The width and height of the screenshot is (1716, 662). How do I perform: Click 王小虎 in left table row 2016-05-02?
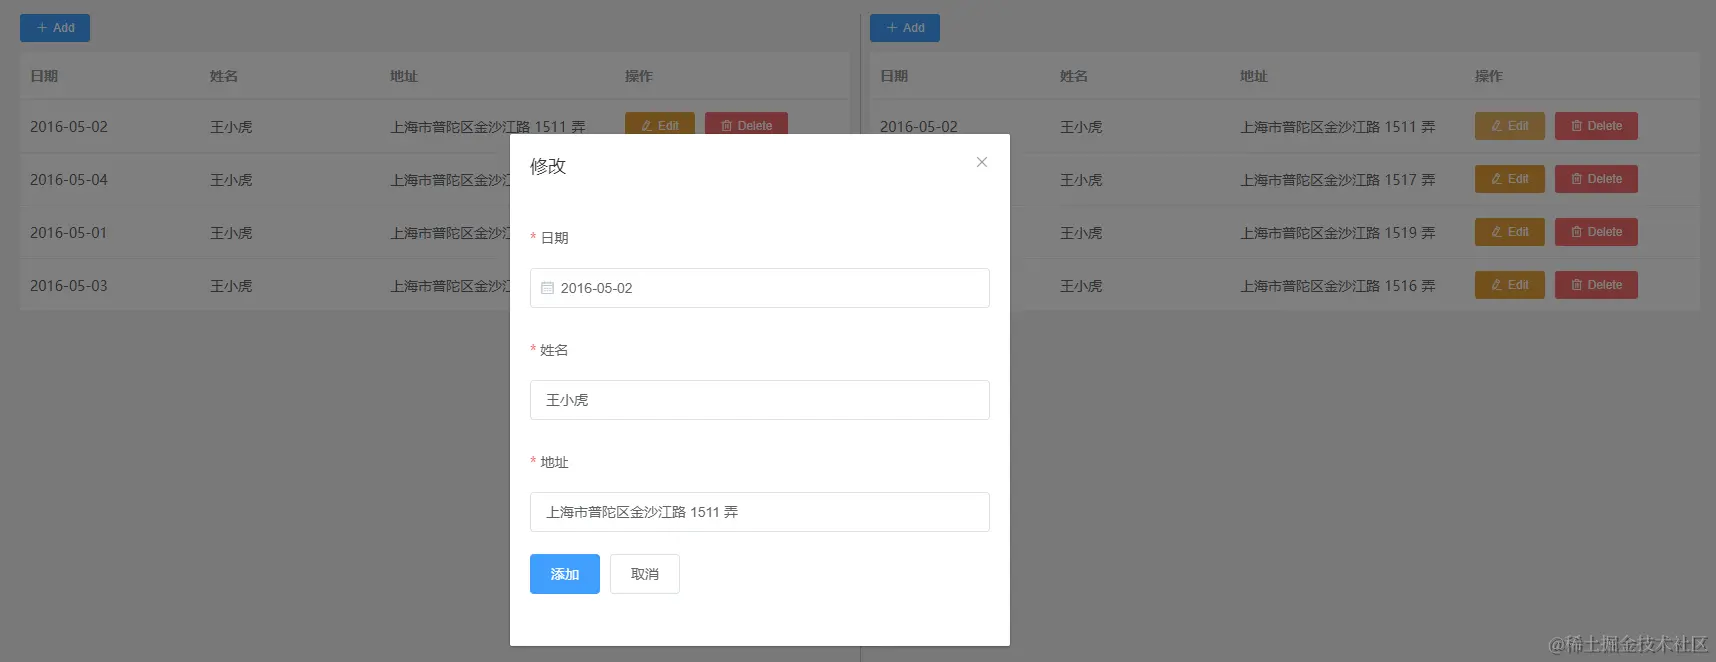pyautogui.click(x=231, y=127)
